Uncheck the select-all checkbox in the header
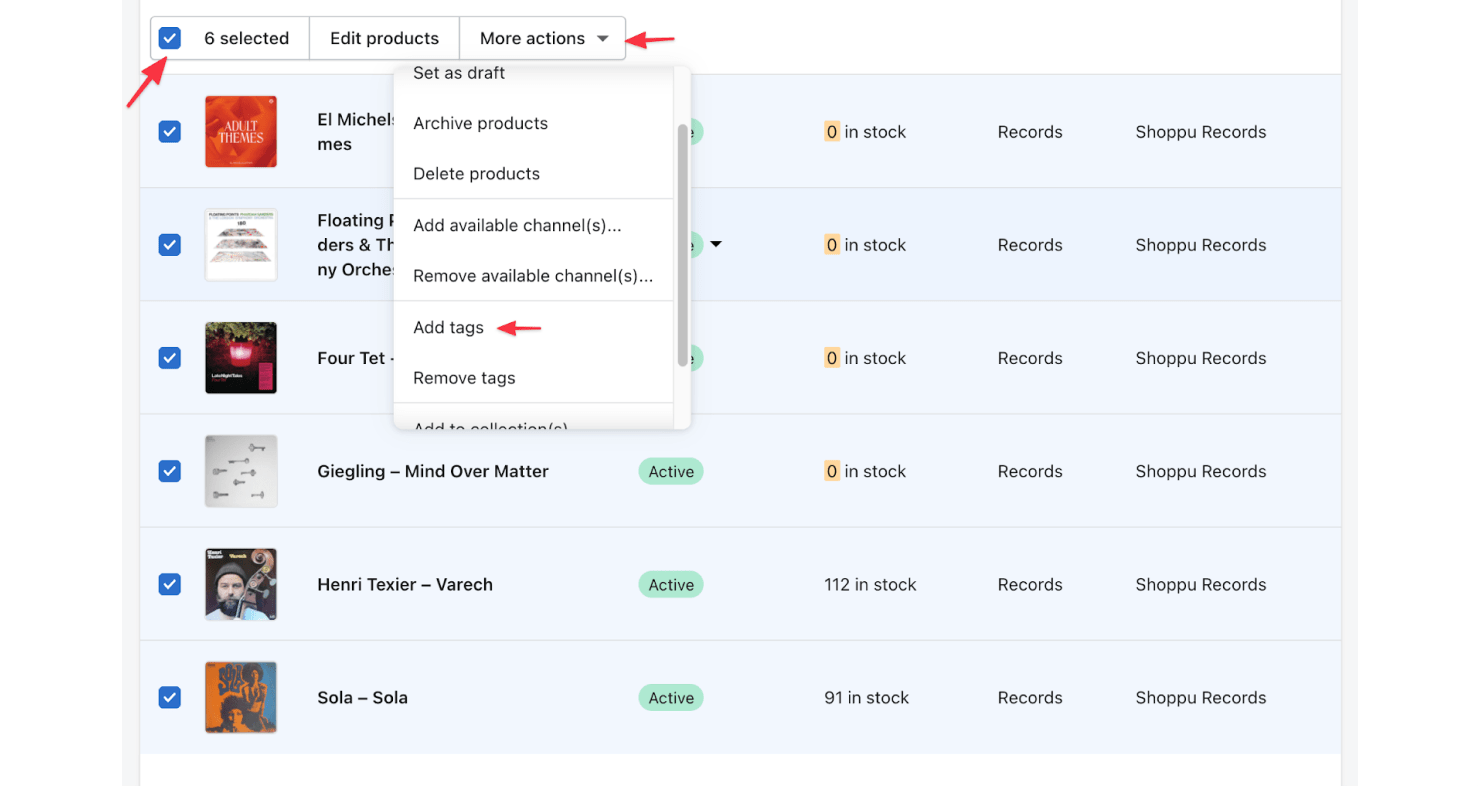1478x786 pixels. pyautogui.click(x=169, y=37)
